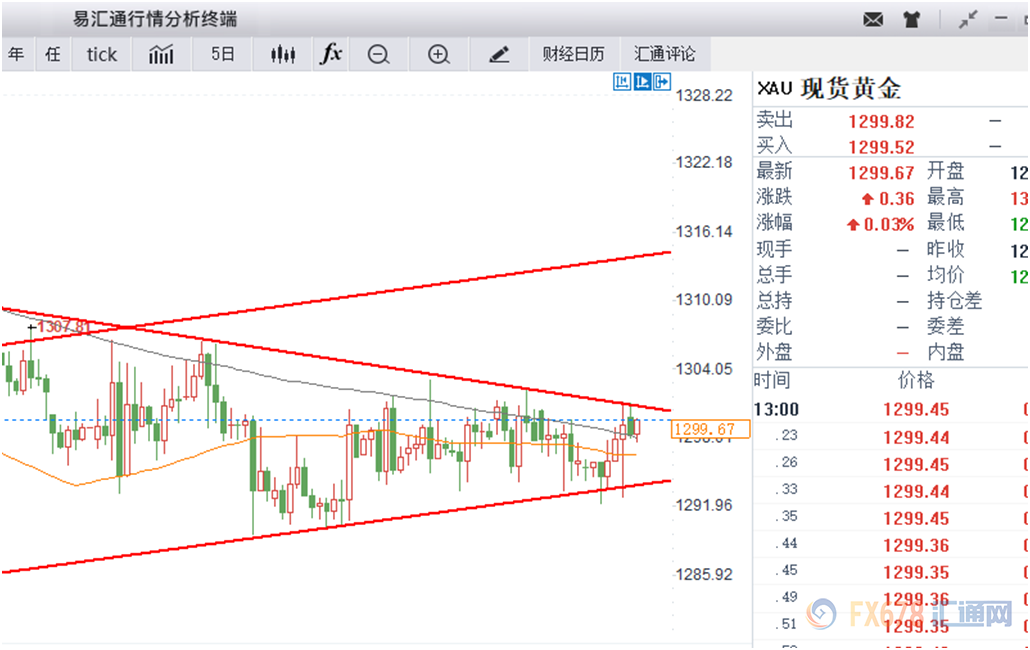Viewport: 1030px width, 650px height.
Task: Open the 财经日历 calendar
Action: (x=573, y=55)
